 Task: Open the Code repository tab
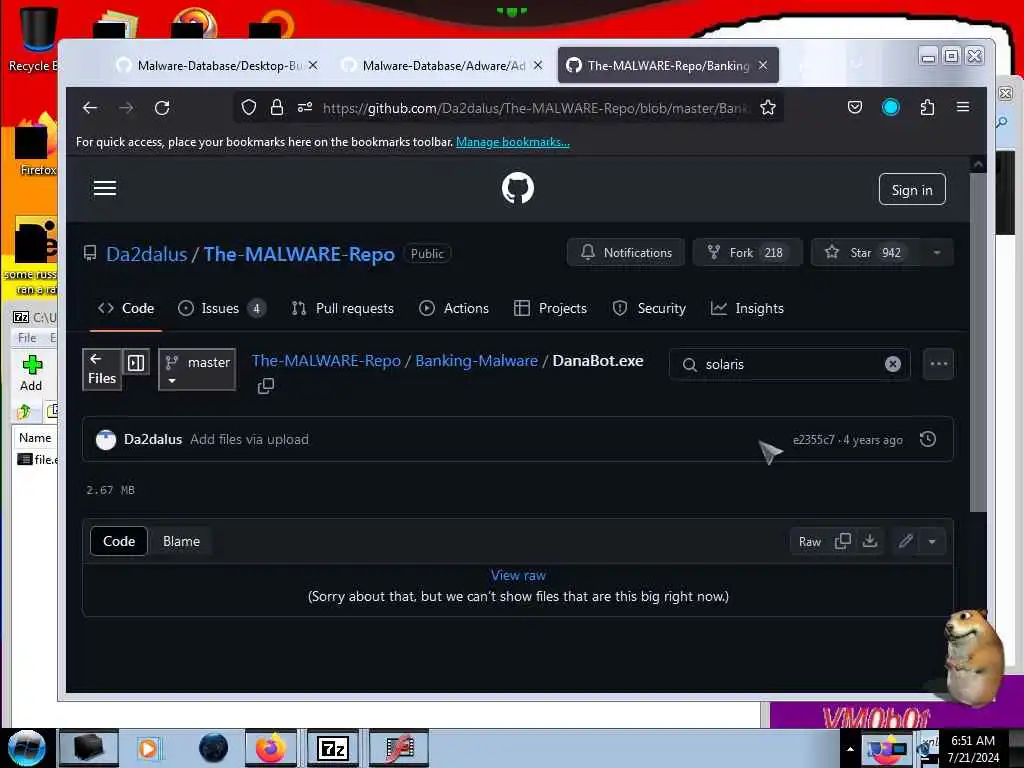coord(125,308)
